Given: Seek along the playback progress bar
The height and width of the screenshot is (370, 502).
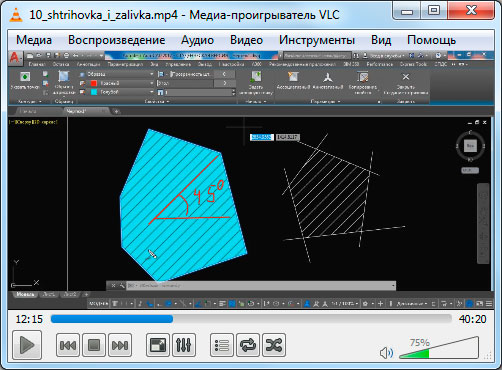Looking at the screenshot, I should pos(251,319).
